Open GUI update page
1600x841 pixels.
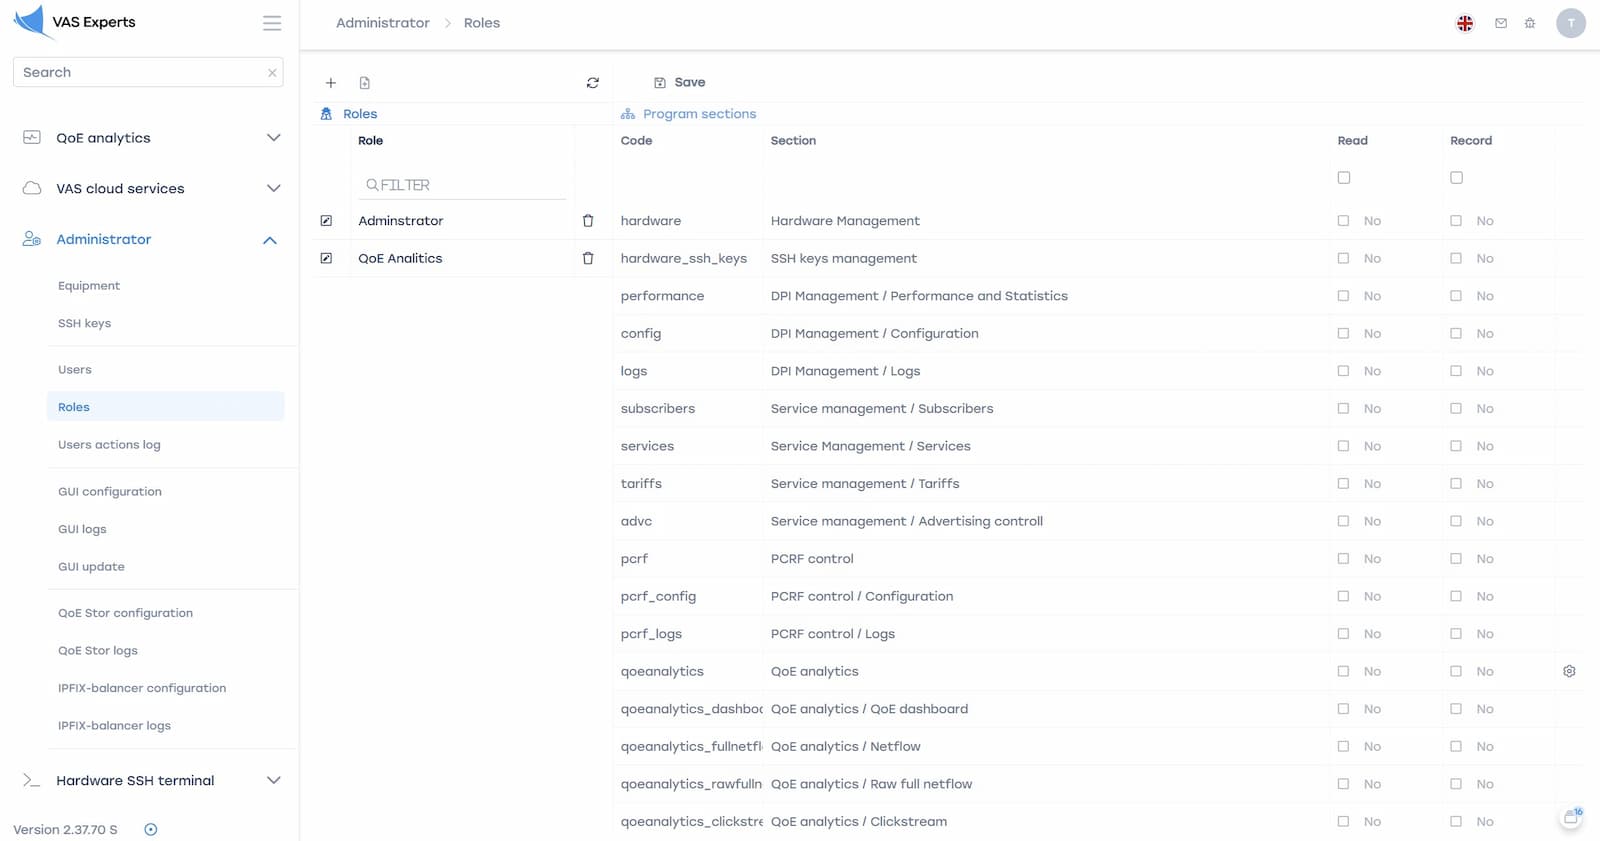[91, 567]
